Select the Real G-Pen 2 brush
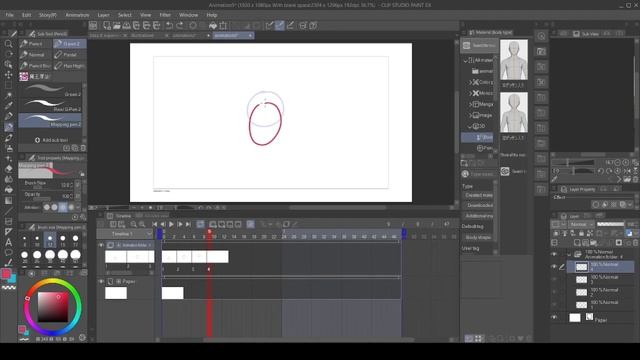This screenshot has height=360, width=640. pyautogui.click(x=50, y=105)
